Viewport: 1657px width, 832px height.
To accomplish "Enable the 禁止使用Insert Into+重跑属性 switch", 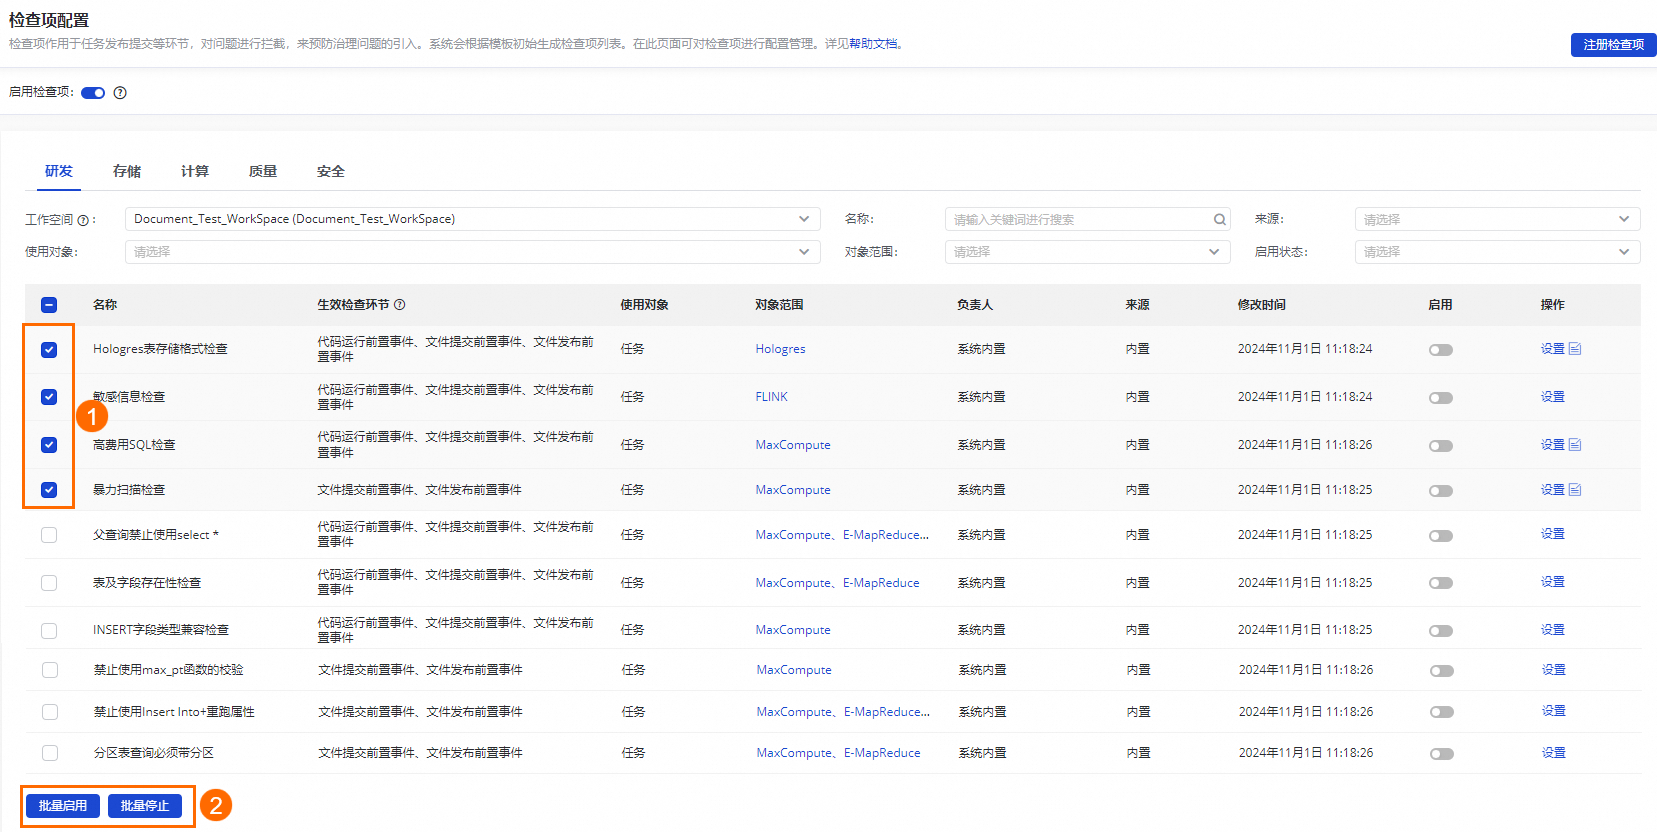I will point(1442,712).
